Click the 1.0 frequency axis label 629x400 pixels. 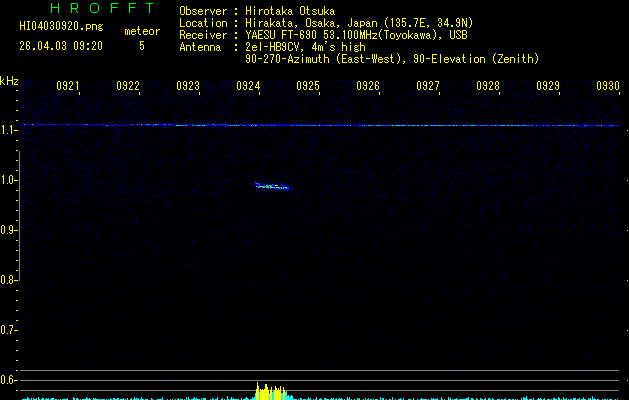pyautogui.click(x=8, y=180)
